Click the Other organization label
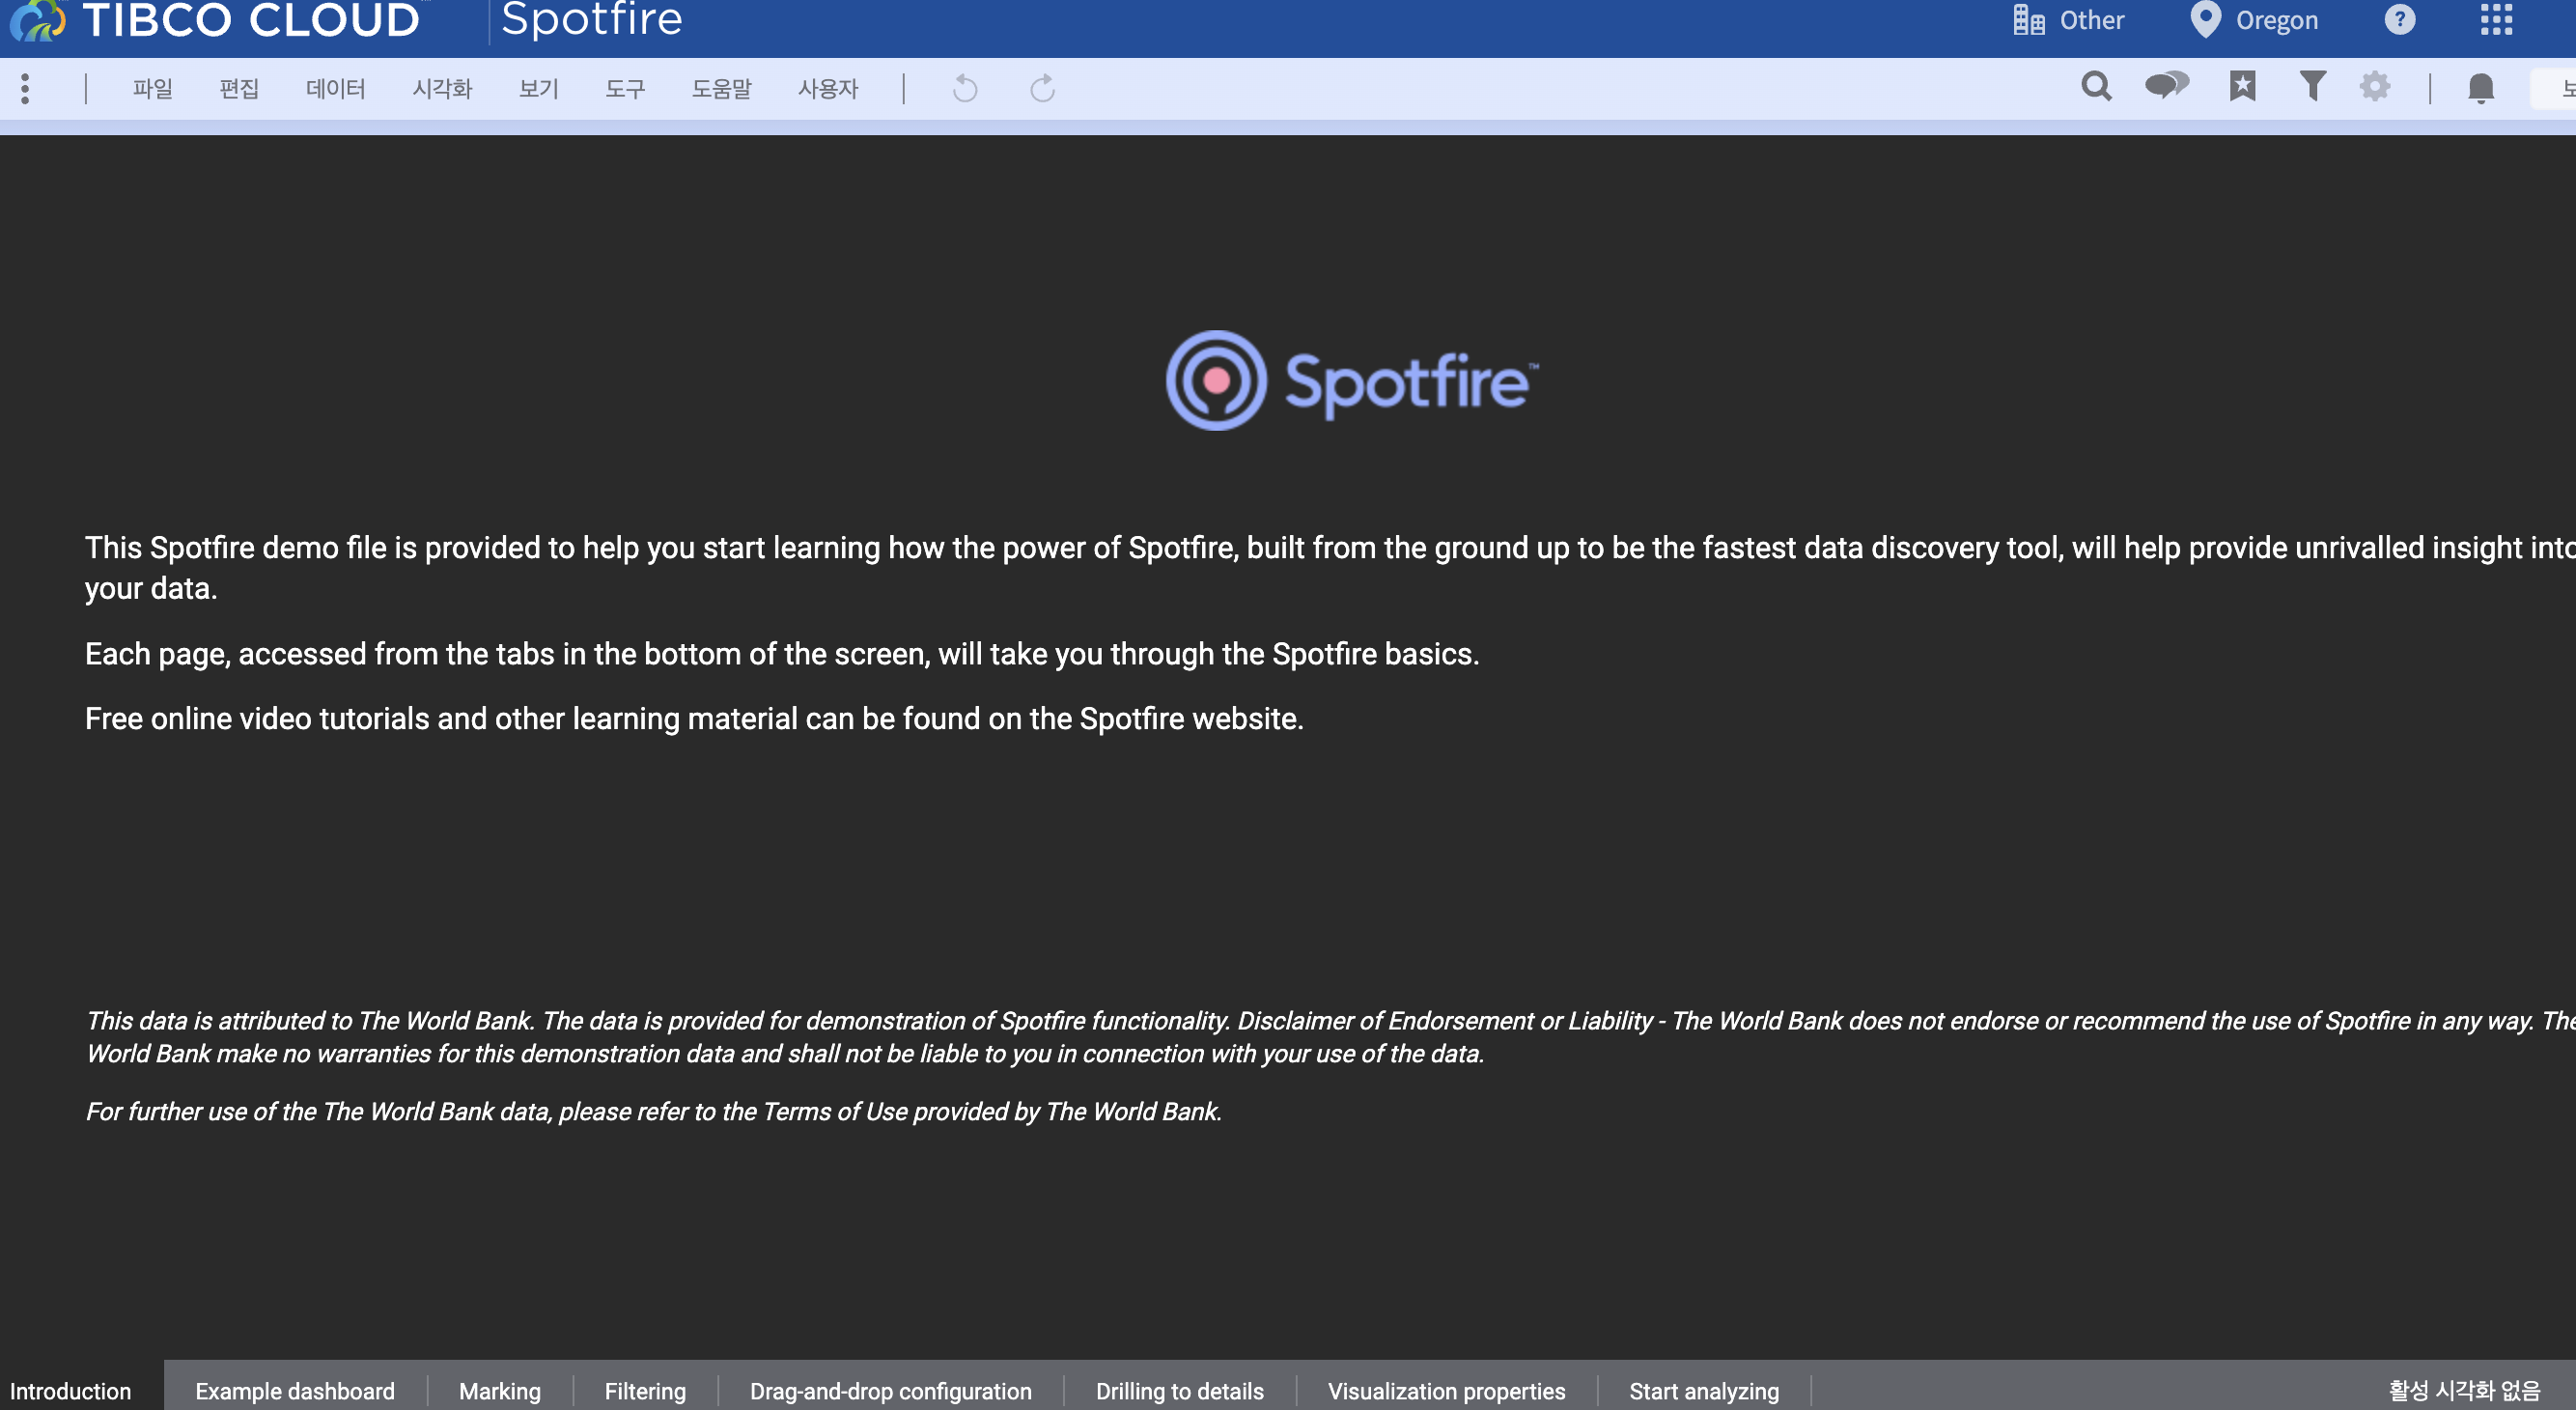 [x=2091, y=20]
